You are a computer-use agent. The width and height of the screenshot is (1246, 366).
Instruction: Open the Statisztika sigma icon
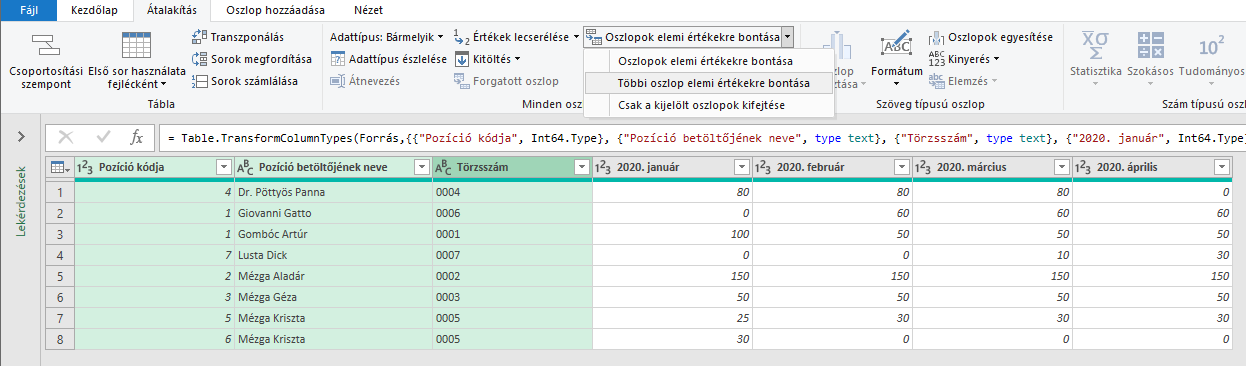coord(1096,46)
